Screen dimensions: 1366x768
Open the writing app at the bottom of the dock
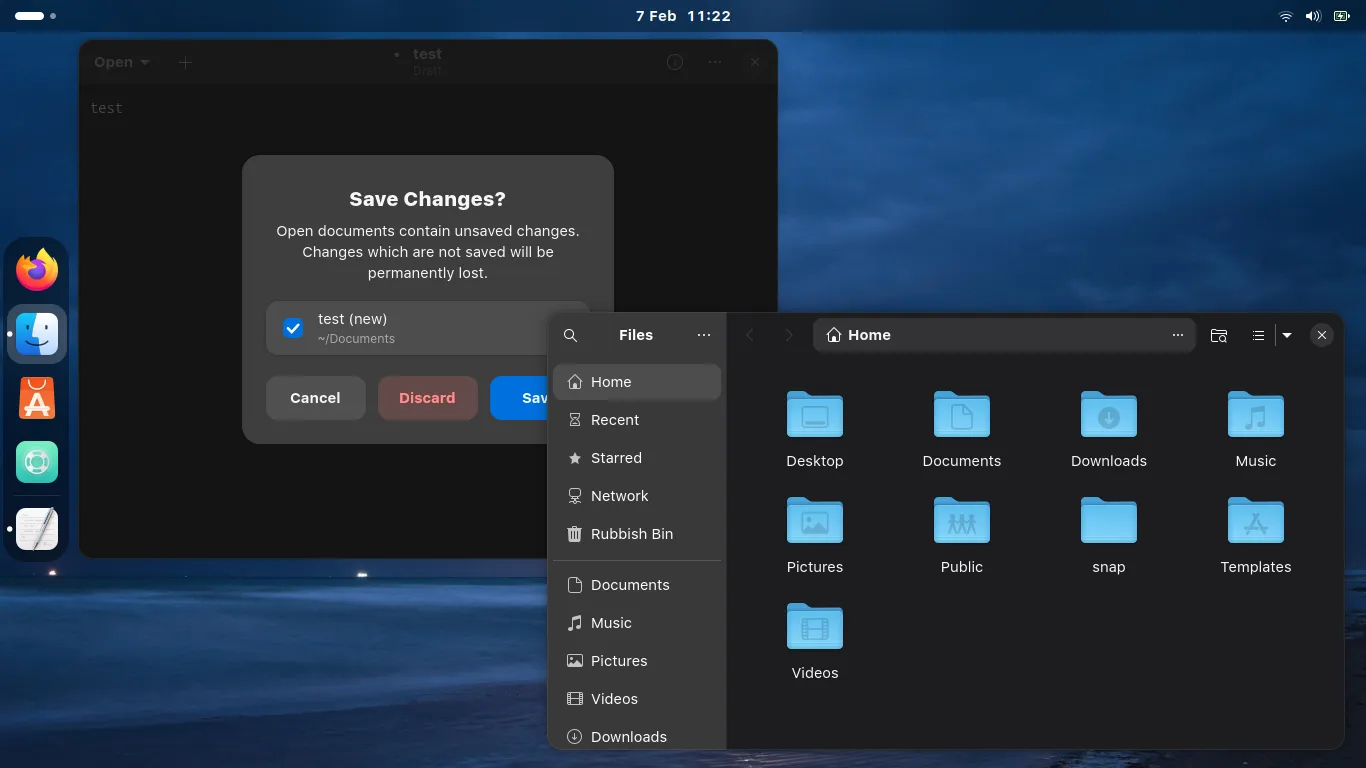[36, 529]
